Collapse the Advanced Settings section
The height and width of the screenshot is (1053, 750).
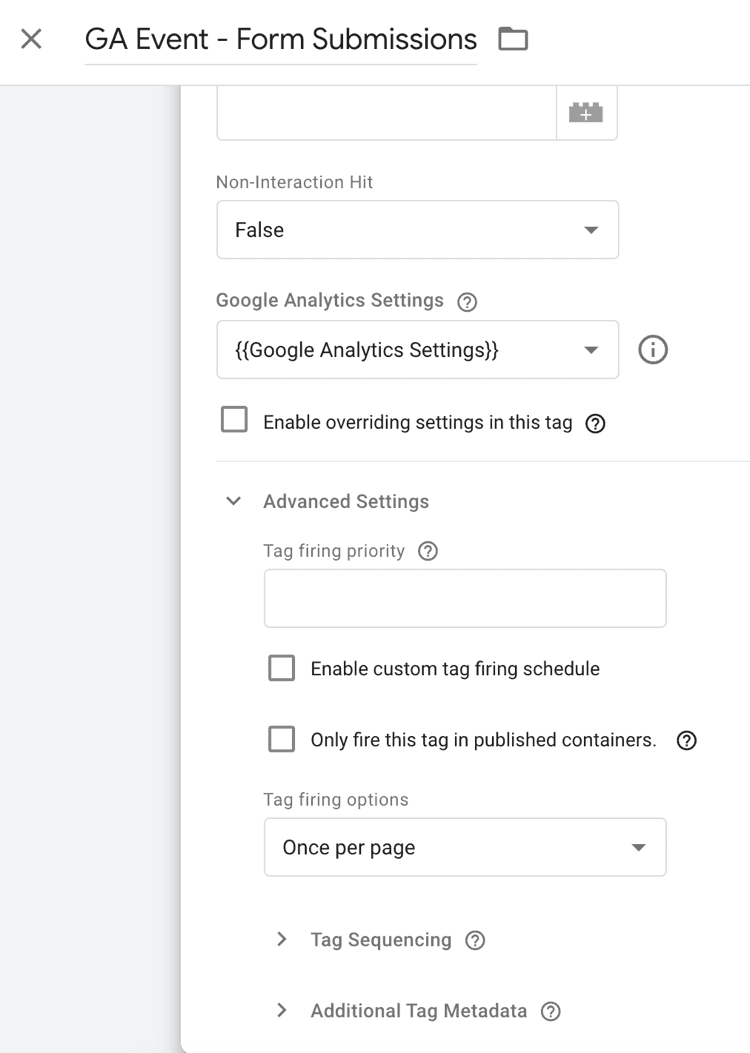click(x=233, y=500)
